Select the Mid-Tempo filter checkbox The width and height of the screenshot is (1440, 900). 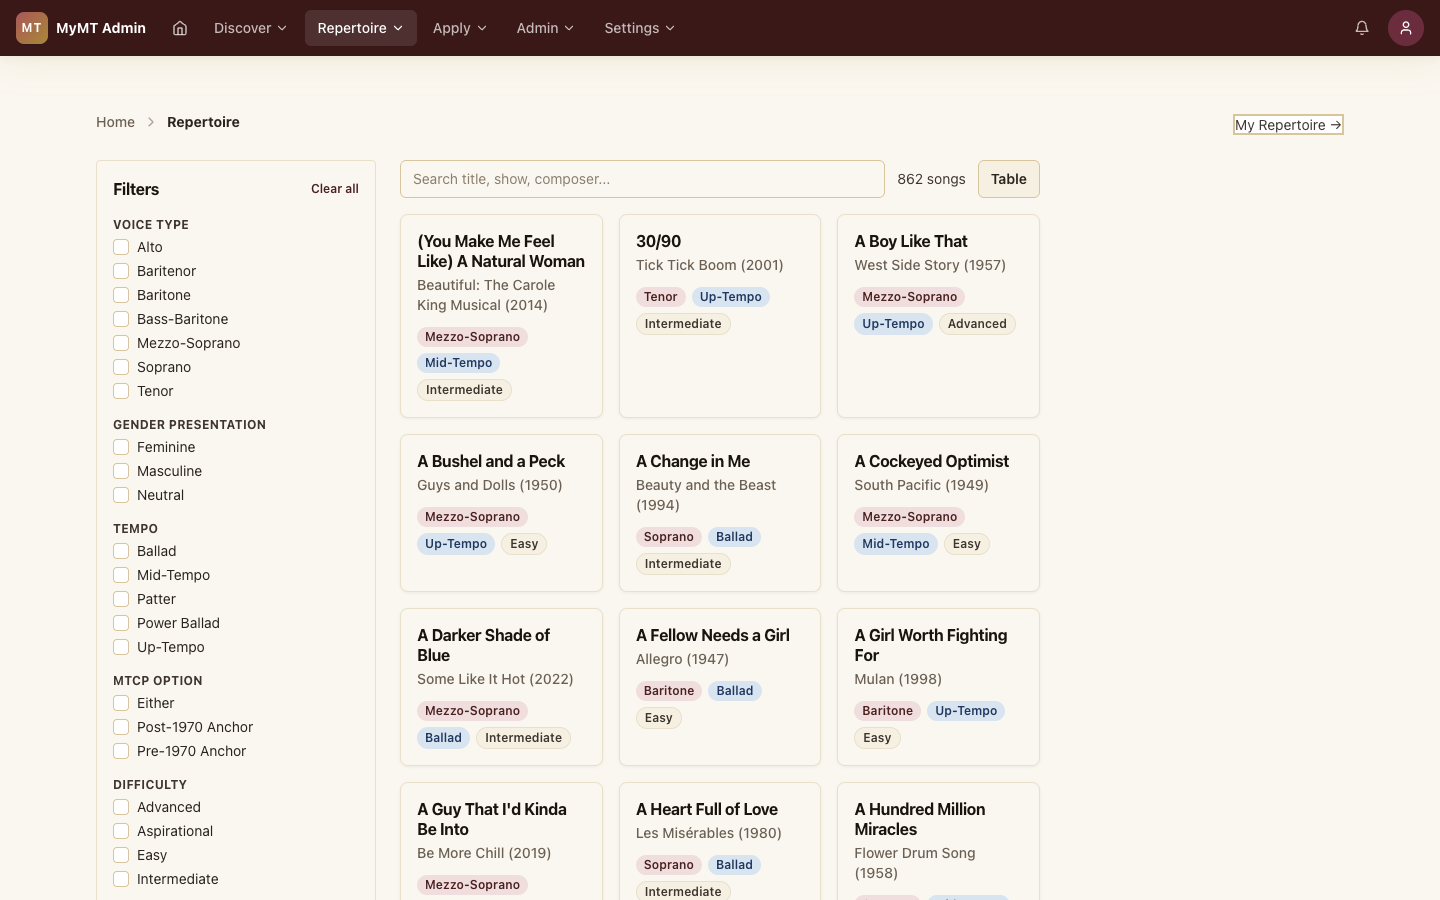(121, 575)
